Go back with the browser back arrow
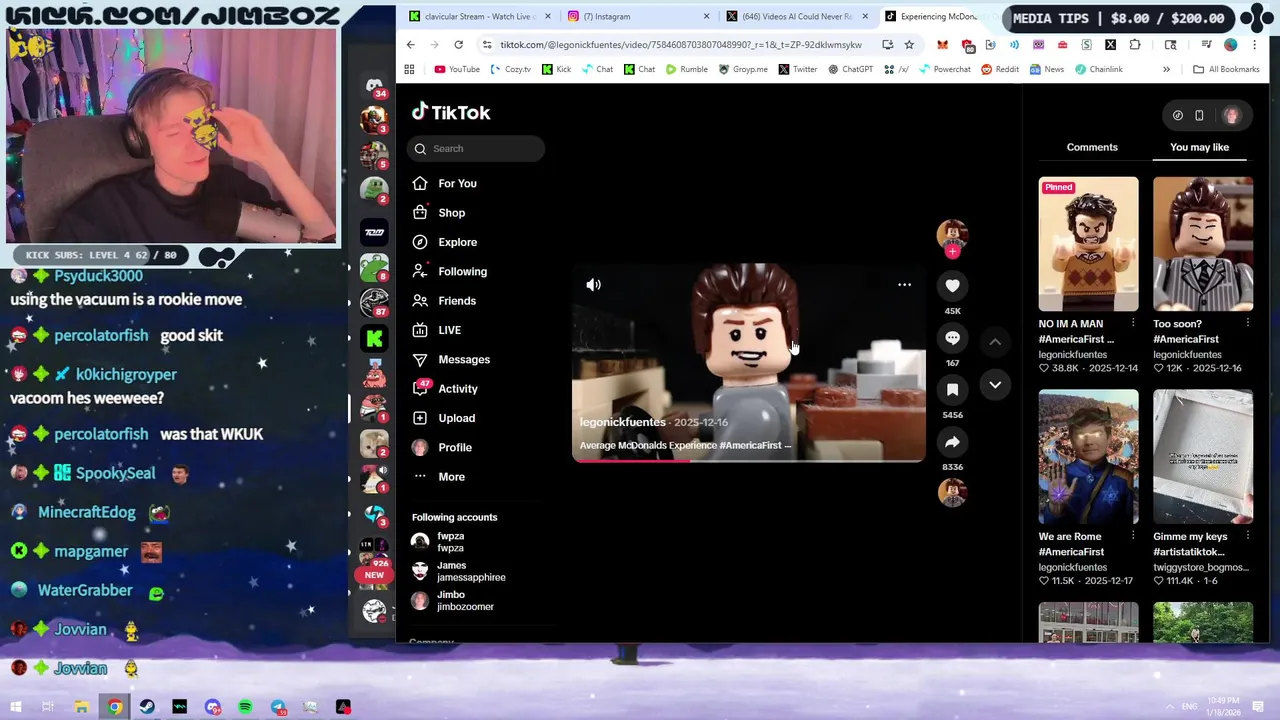The height and width of the screenshot is (720, 1280). click(410, 44)
